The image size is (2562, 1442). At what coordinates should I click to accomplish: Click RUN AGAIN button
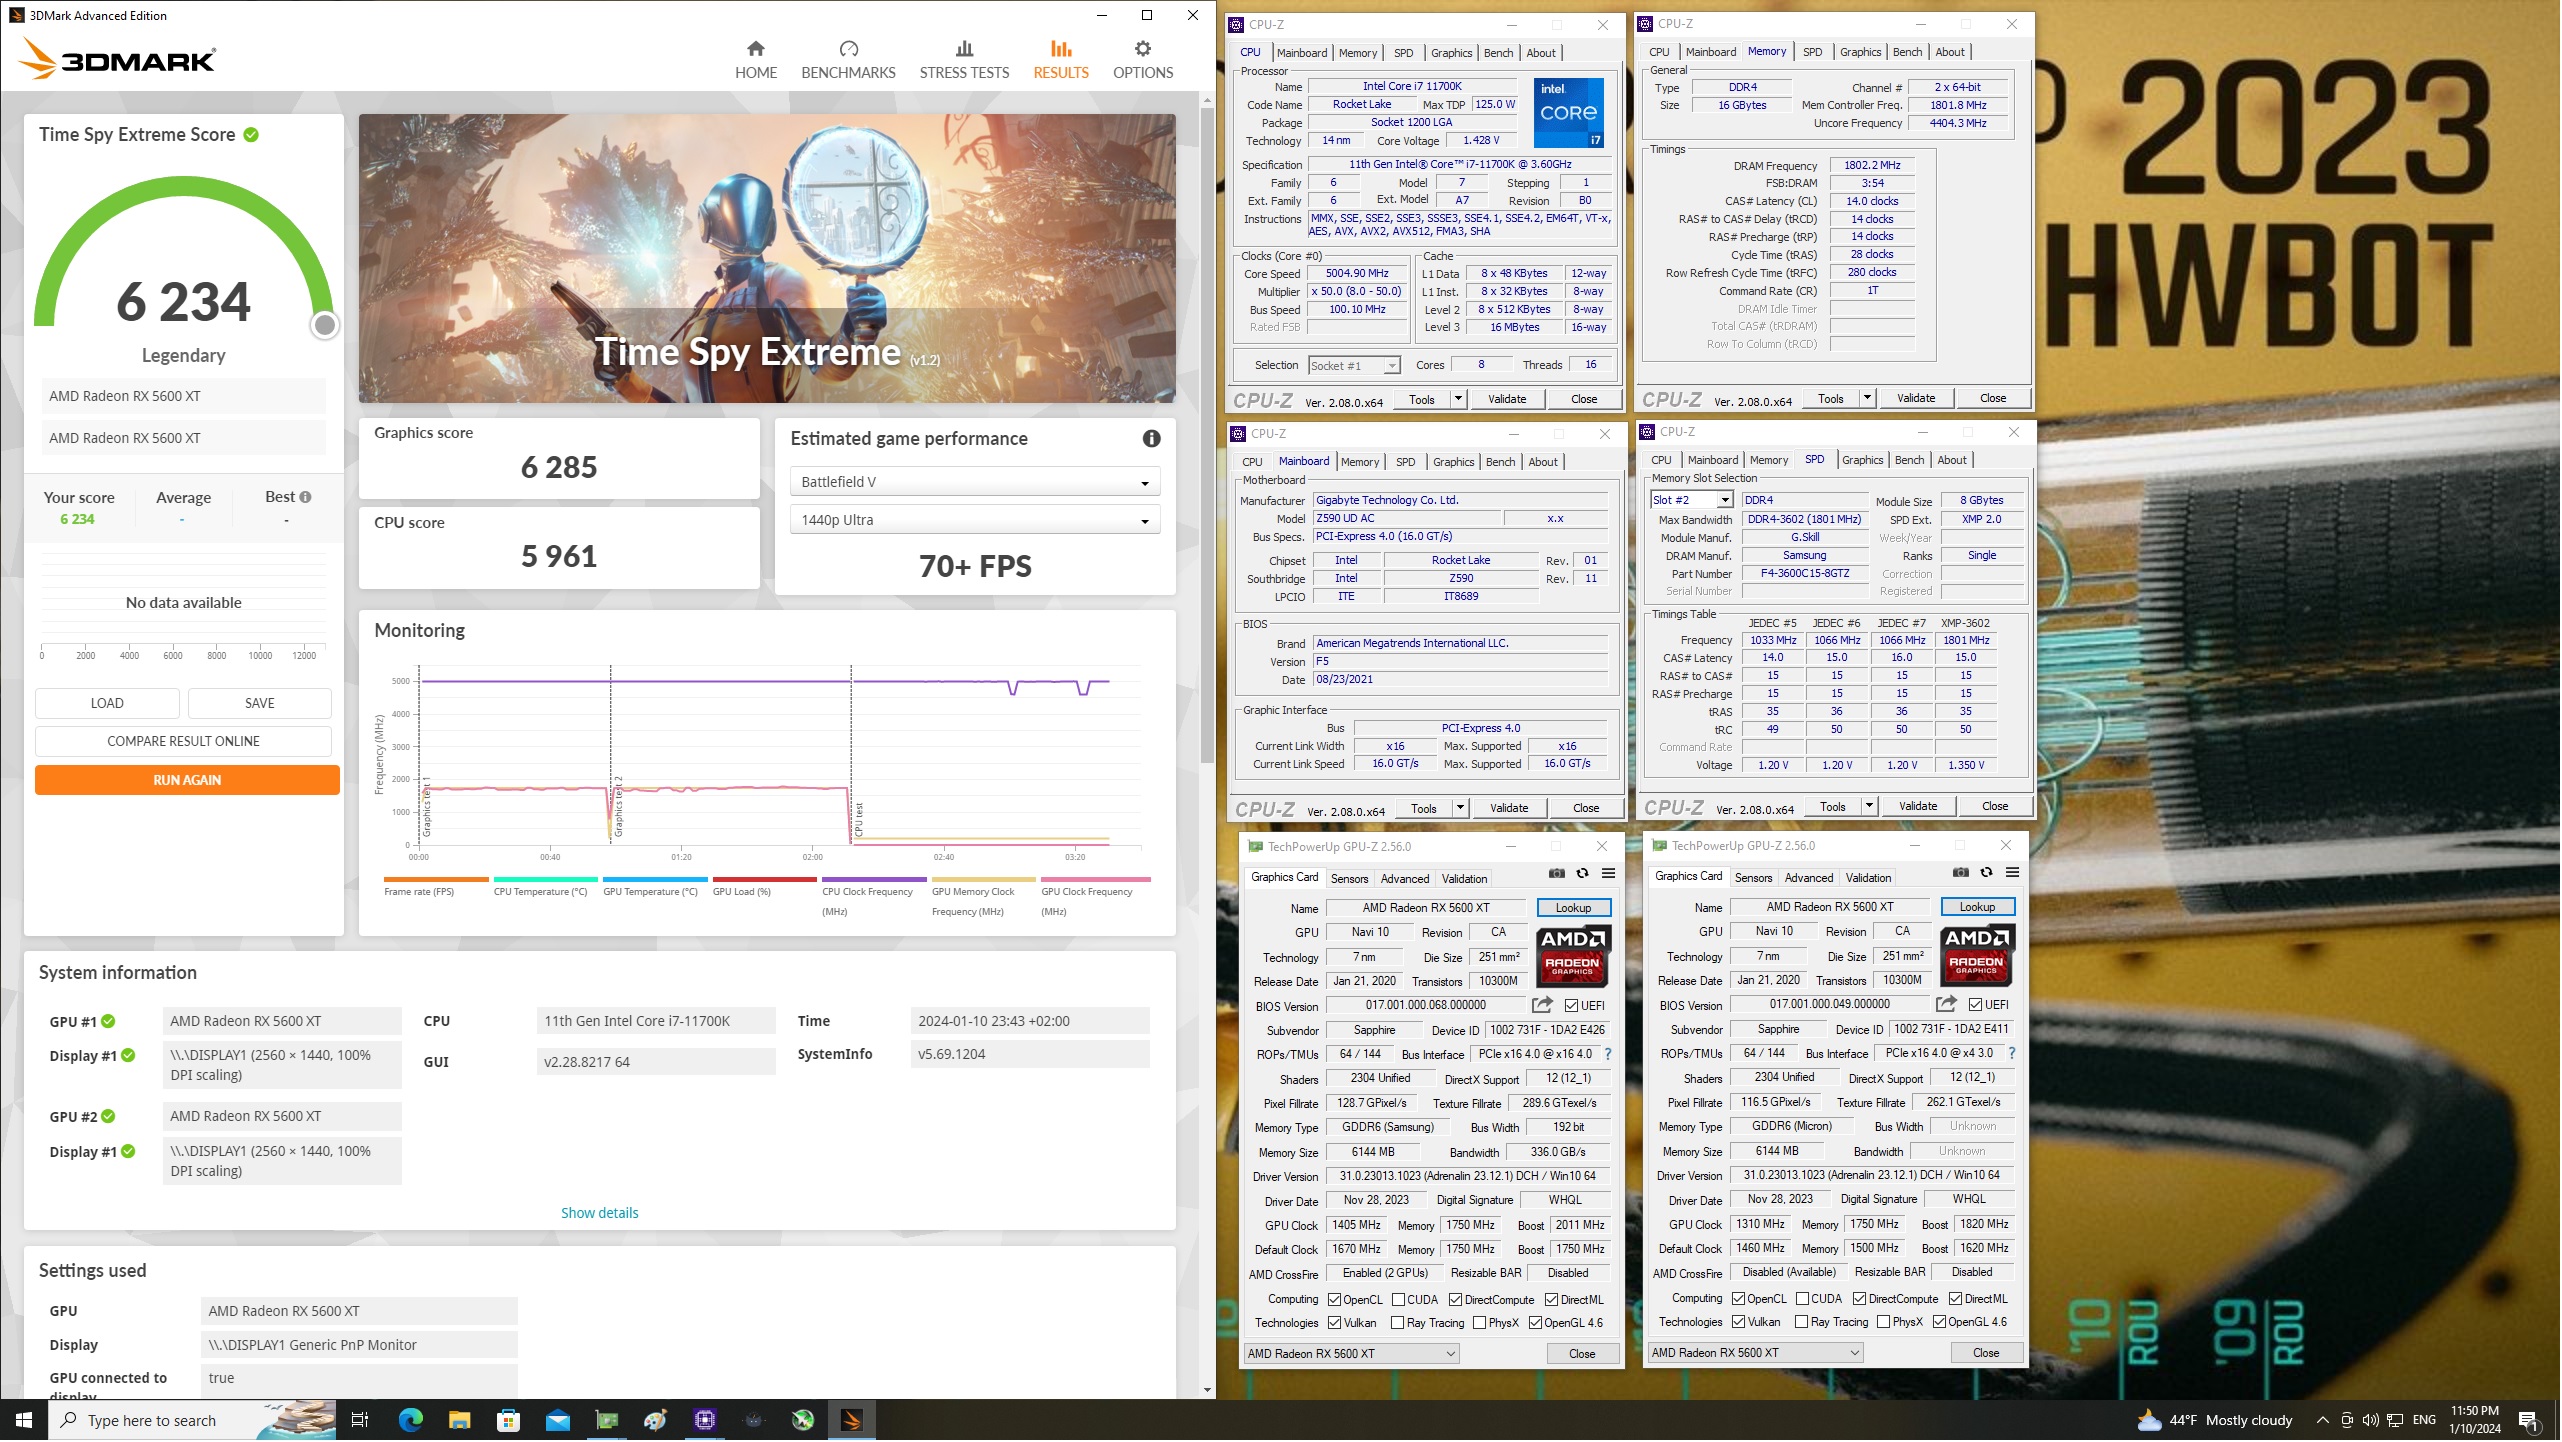[187, 781]
